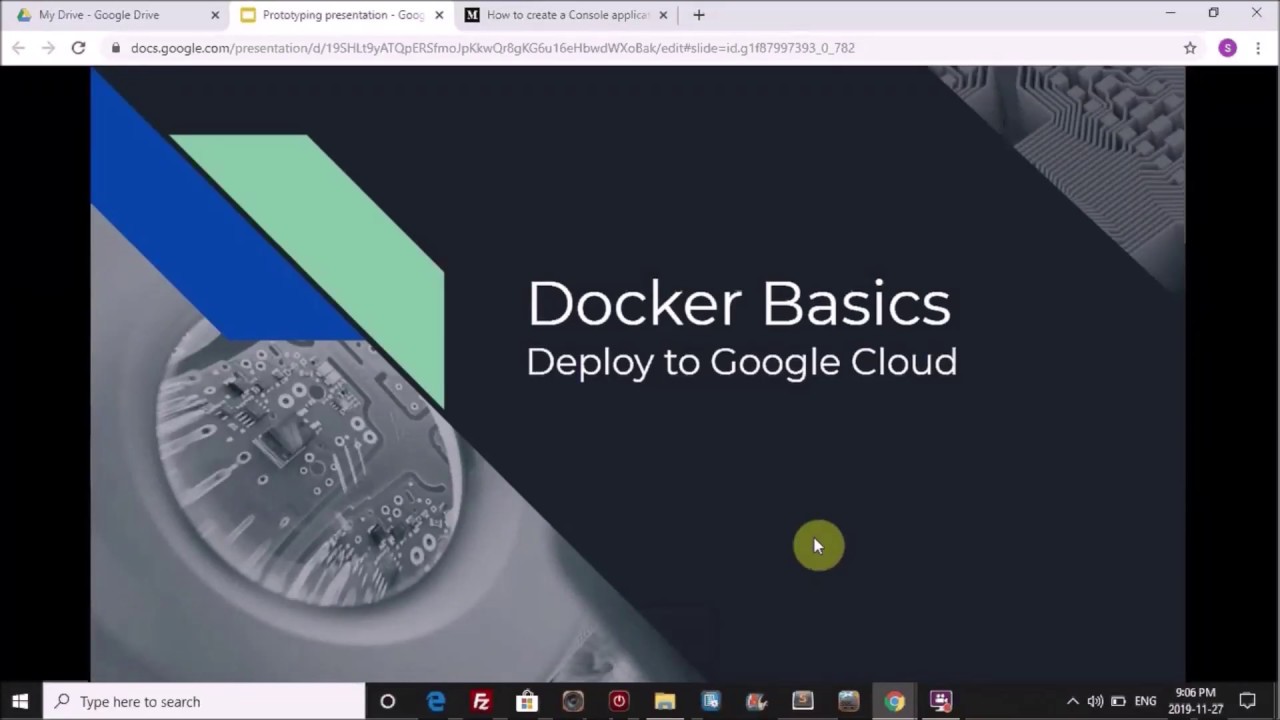This screenshot has height=720, width=1280.
Task: Change the ENG input language
Action: 1146,701
